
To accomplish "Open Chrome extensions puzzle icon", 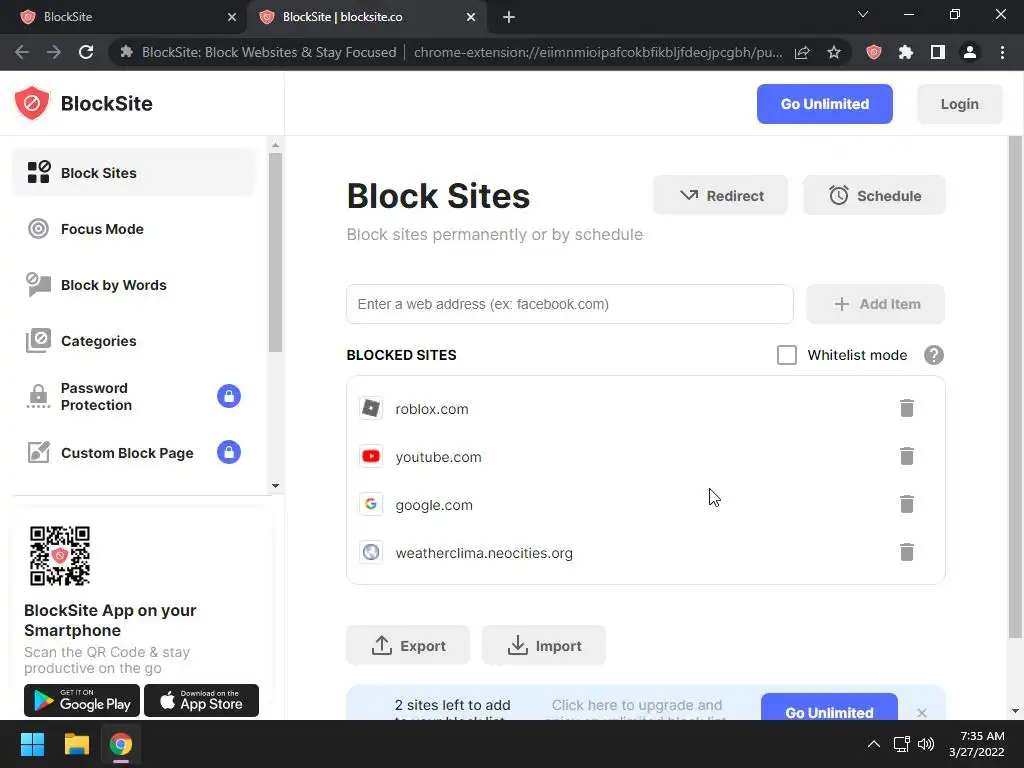I will pyautogui.click(x=905, y=52).
